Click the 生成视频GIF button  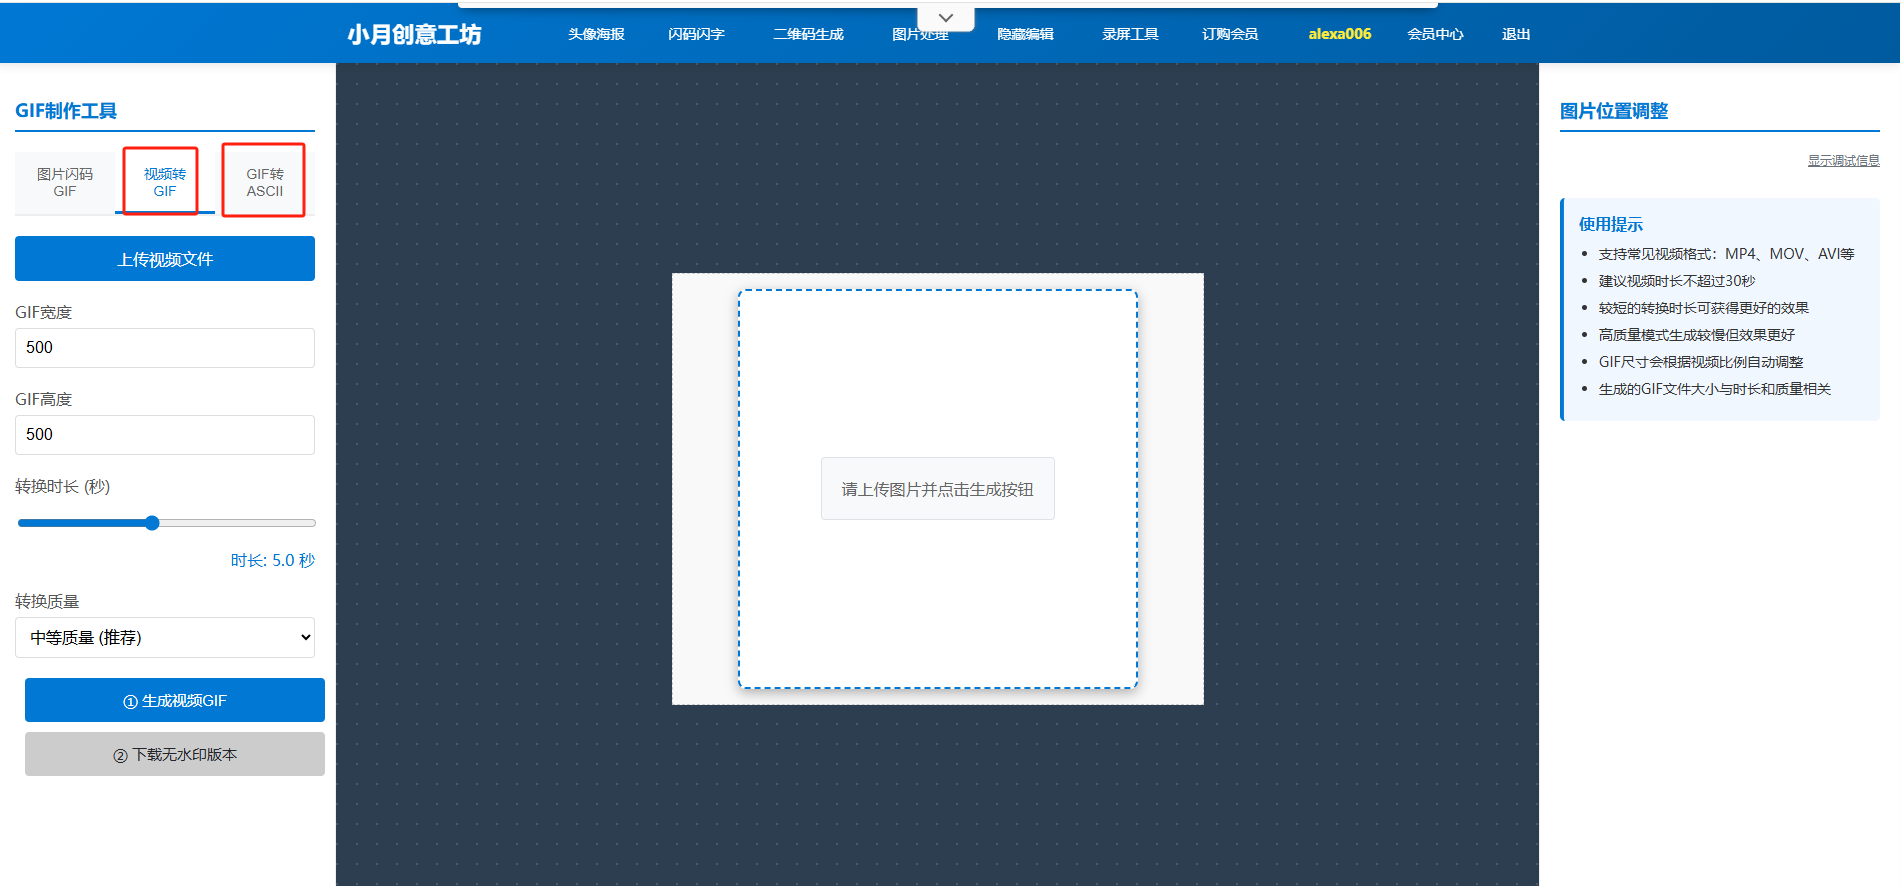pos(175,701)
